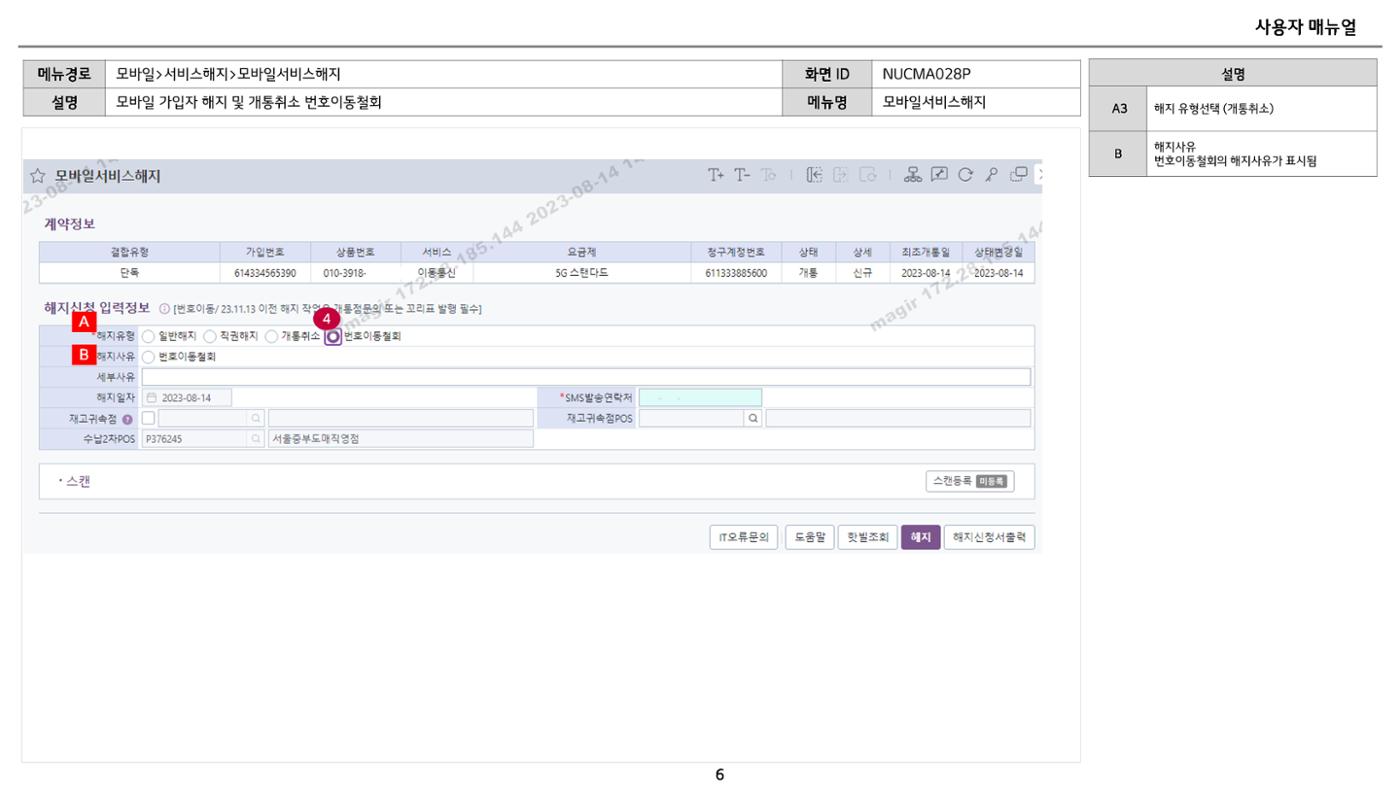The image size is (1400, 788).
Task: Click the panel collapse arrow icon
Action: pos(817,175)
